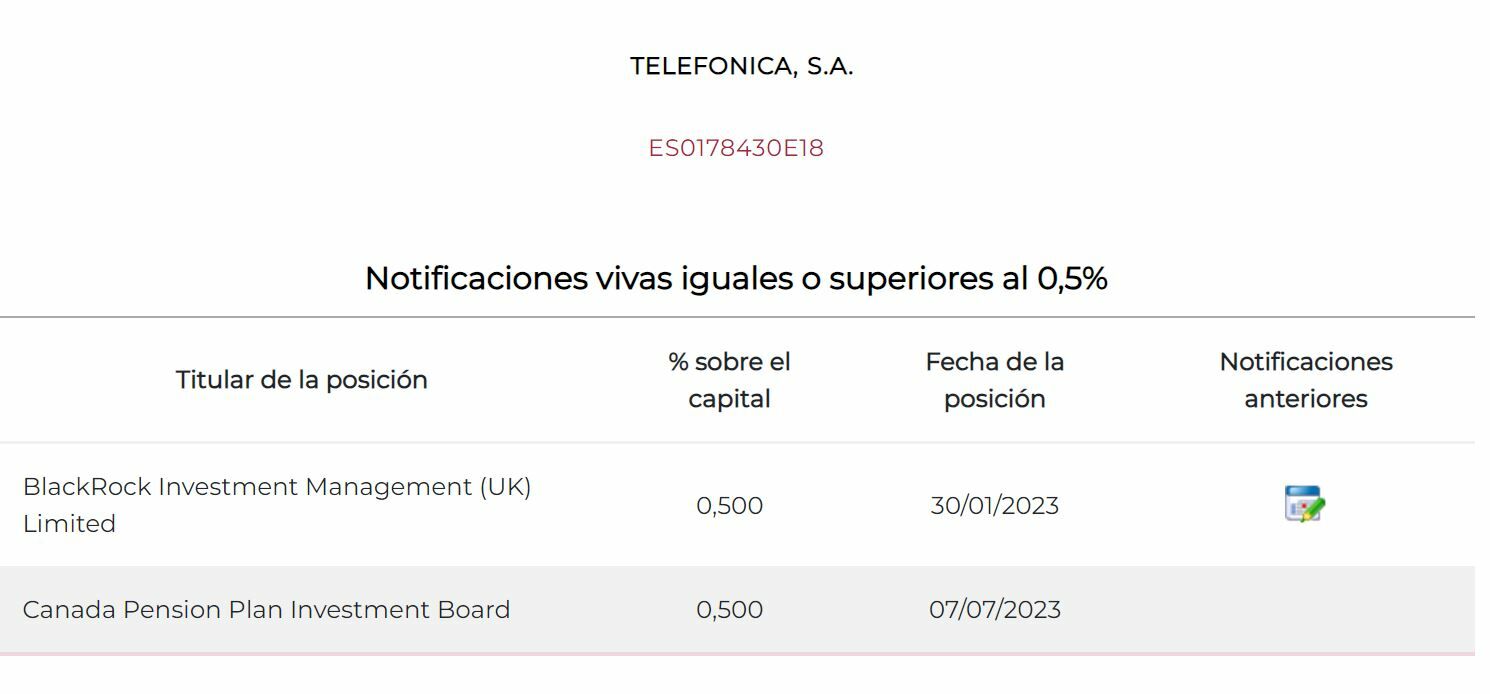The width and height of the screenshot is (1490, 694).
Task: Click Canada Pension Plan's 0,500 percentage
Action: pos(729,610)
